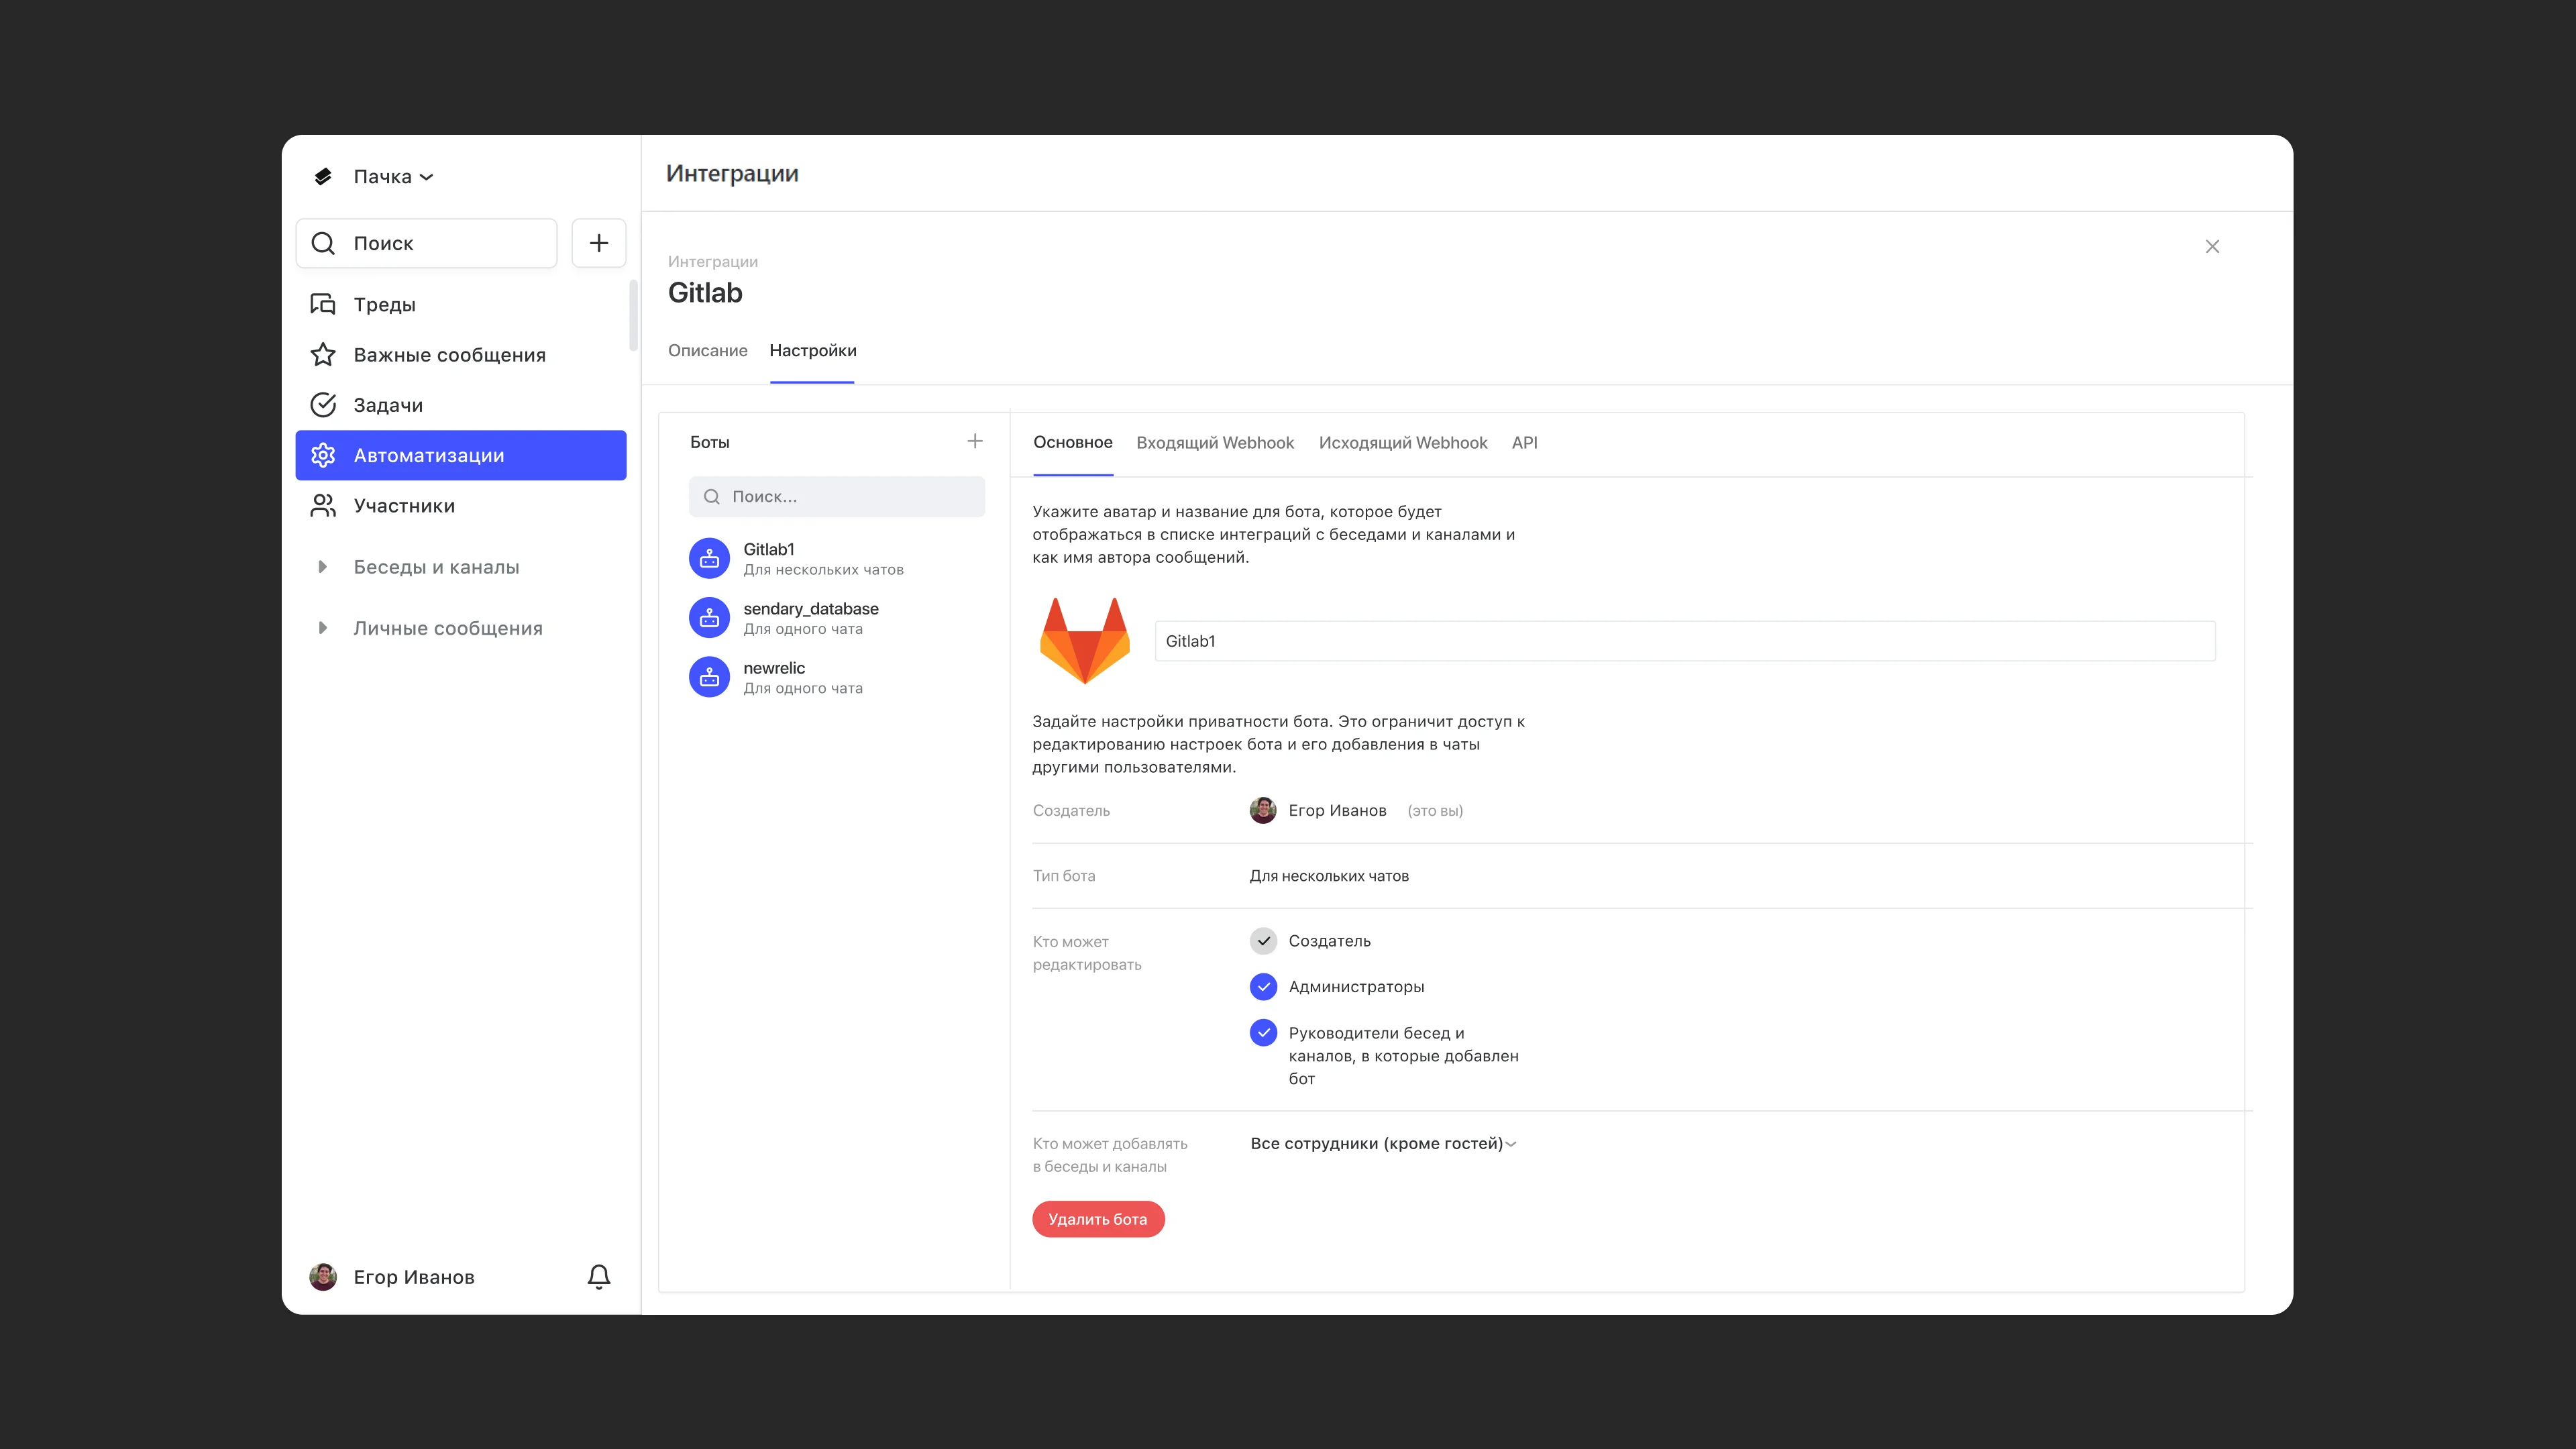Toggle Руководители бесед и каналов checkbox
Image resolution: width=2576 pixels, height=1449 pixels.
tap(1263, 1033)
